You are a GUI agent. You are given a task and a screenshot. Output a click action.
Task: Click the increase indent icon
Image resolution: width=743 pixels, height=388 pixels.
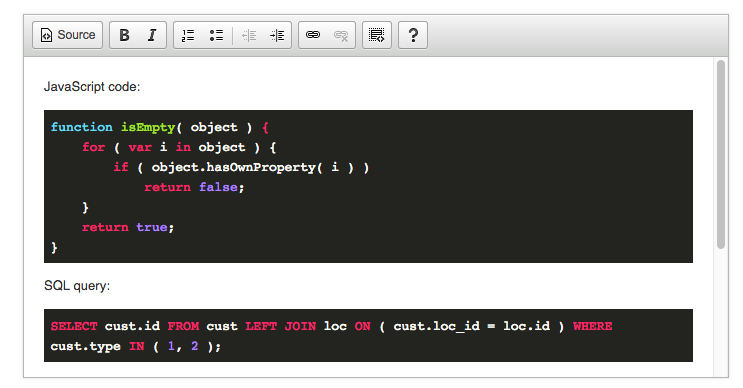click(277, 35)
